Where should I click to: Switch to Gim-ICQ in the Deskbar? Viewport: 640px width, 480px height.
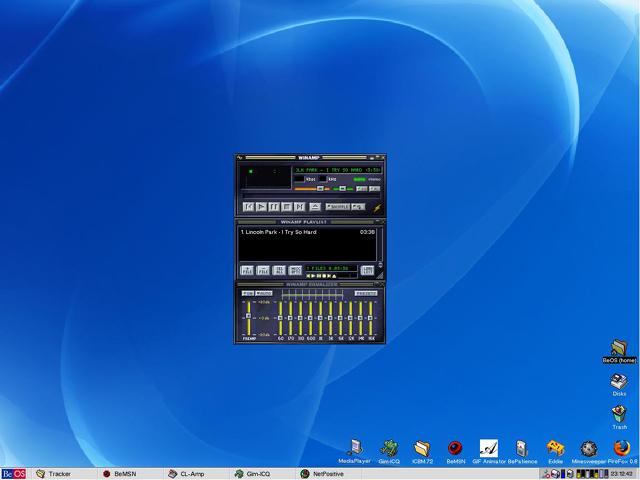click(262, 474)
